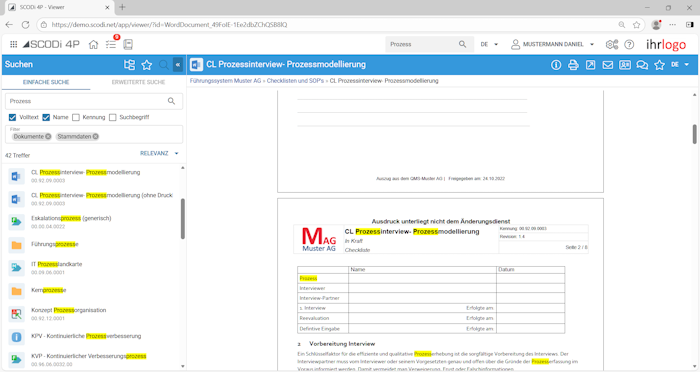Toggle the Name checkbox

click(46, 117)
